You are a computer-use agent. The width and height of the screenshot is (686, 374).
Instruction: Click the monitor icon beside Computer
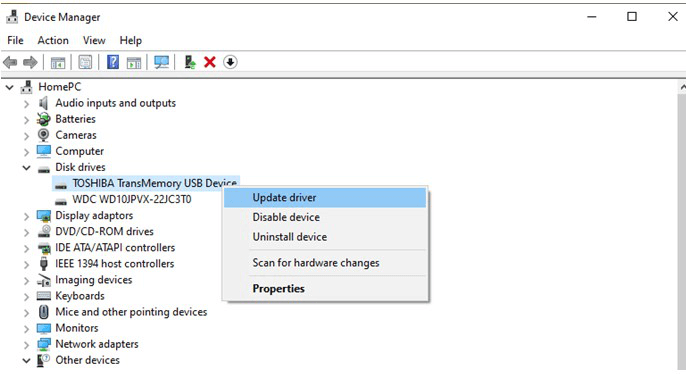coord(44,151)
